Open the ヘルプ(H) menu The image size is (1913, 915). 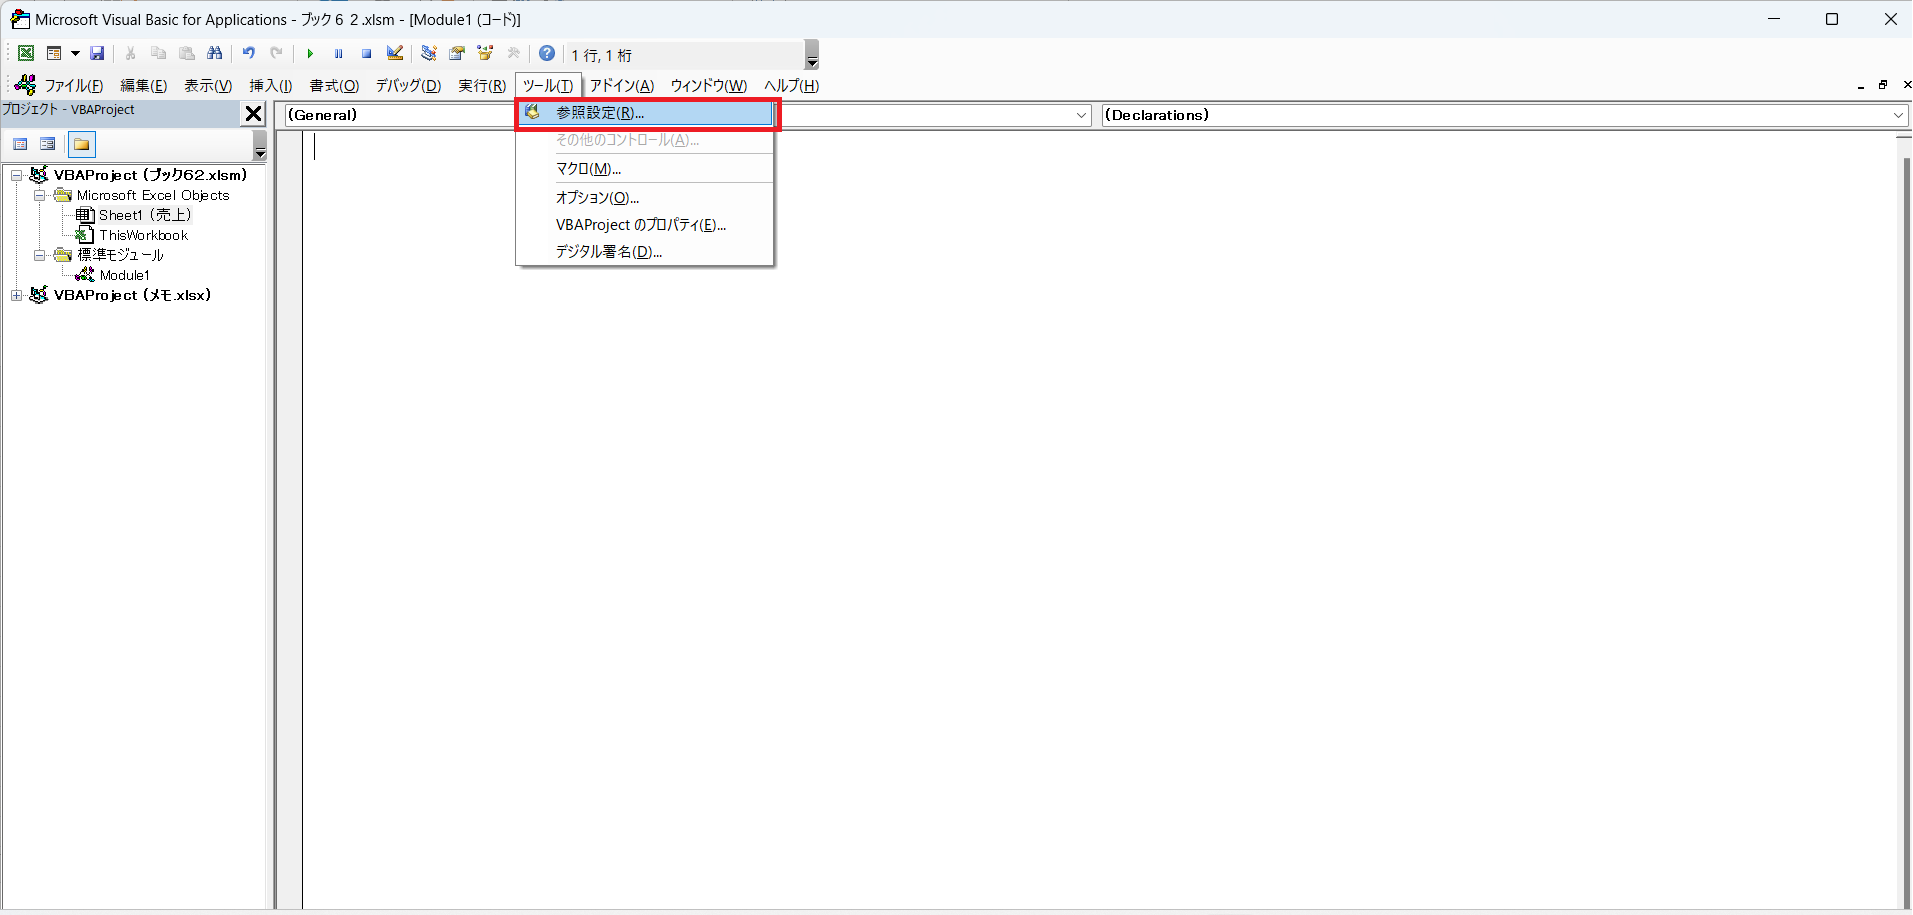[791, 86]
